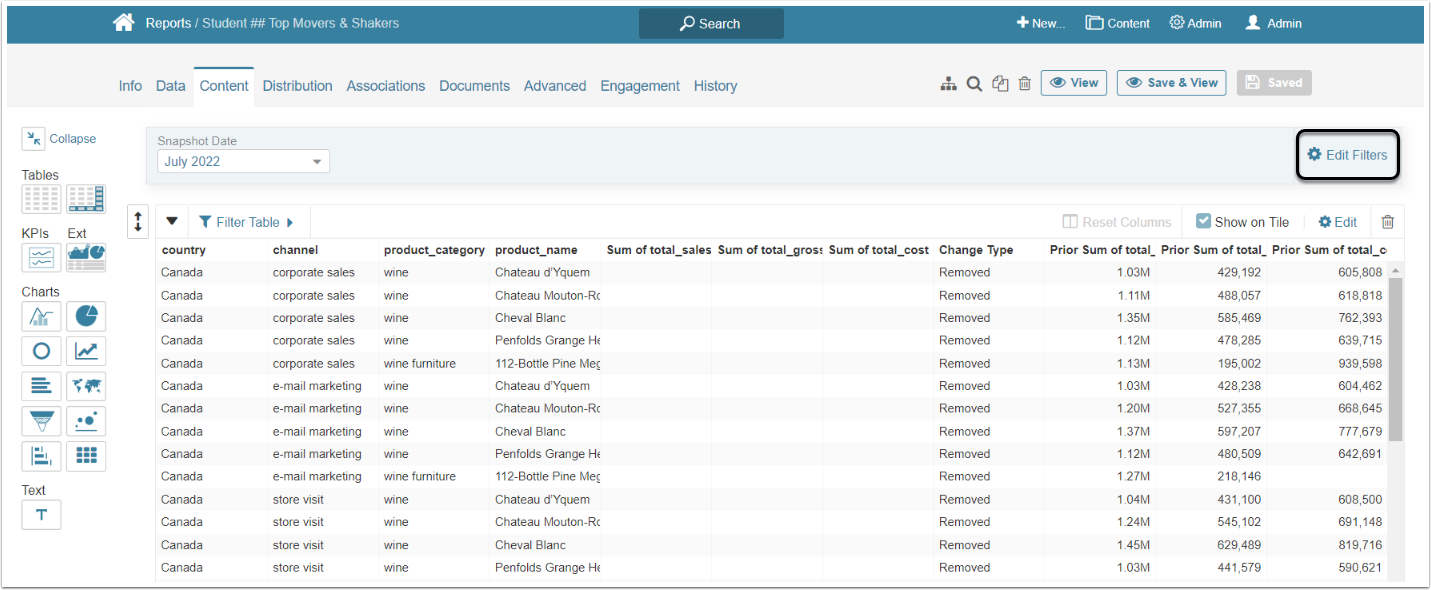Expand the Filter Table options
This screenshot has height=590, width=1431.
247,222
